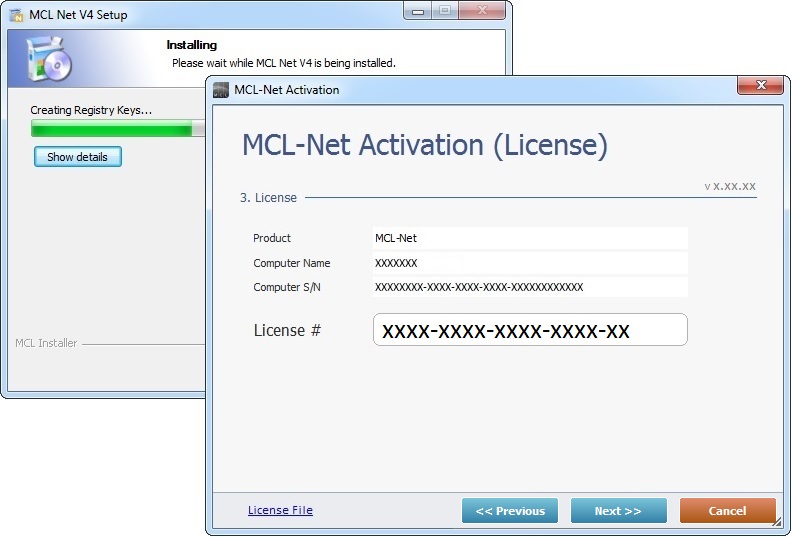Open the License File link
The image size is (792, 538).
pos(280,510)
